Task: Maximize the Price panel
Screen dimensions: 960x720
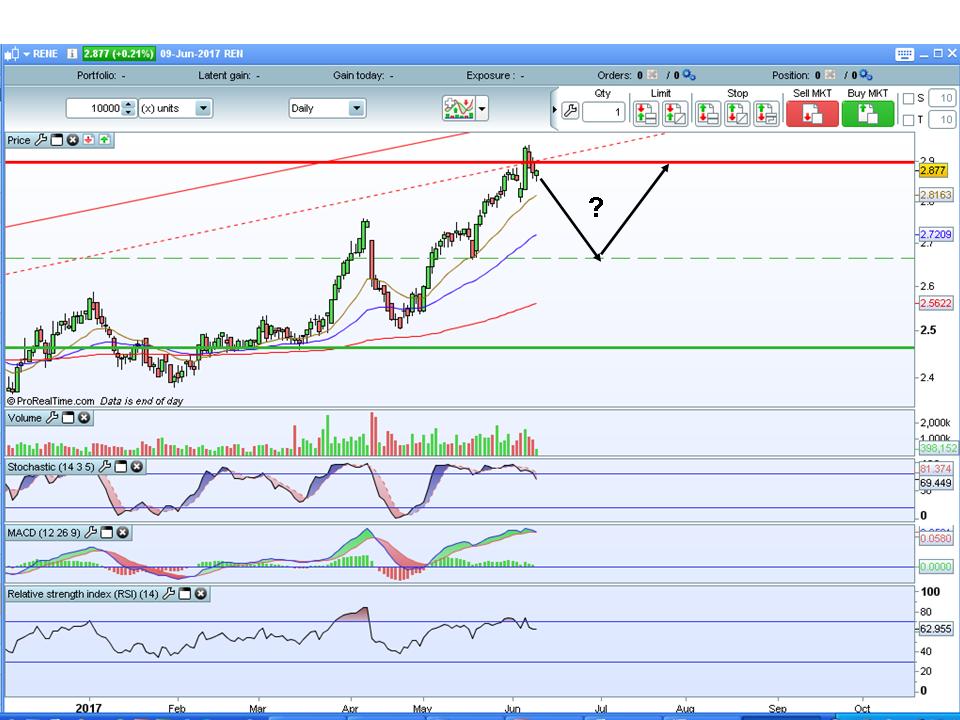Action: [x=57, y=140]
